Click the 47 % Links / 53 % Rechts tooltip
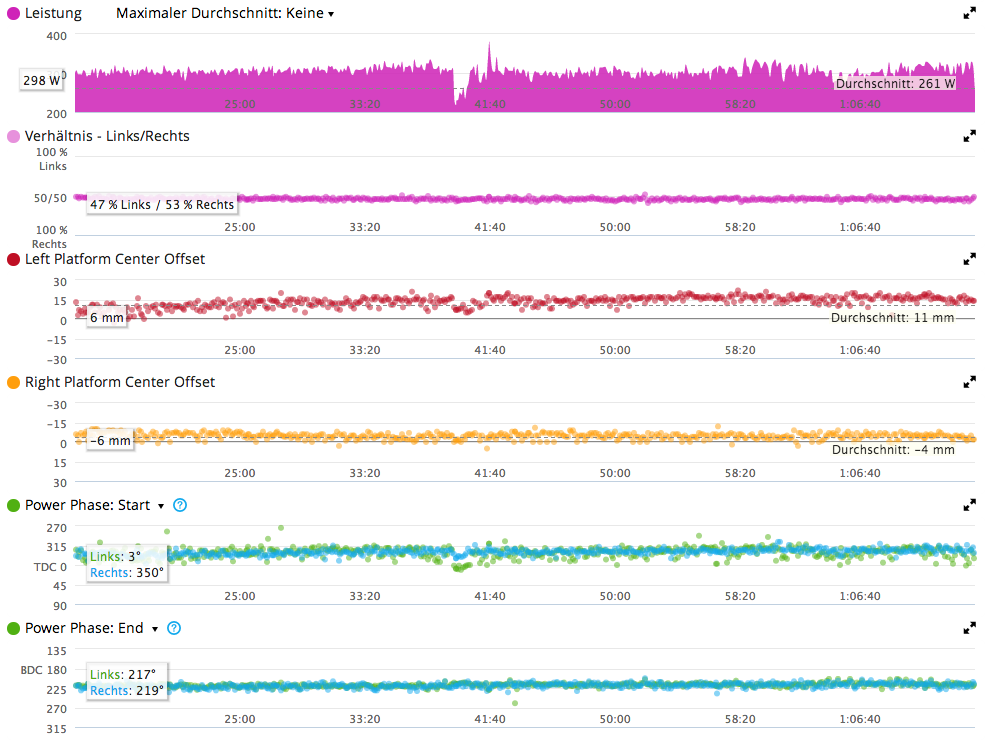Image resolution: width=987 pixels, height=742 pixels. (x=162, y=204)
